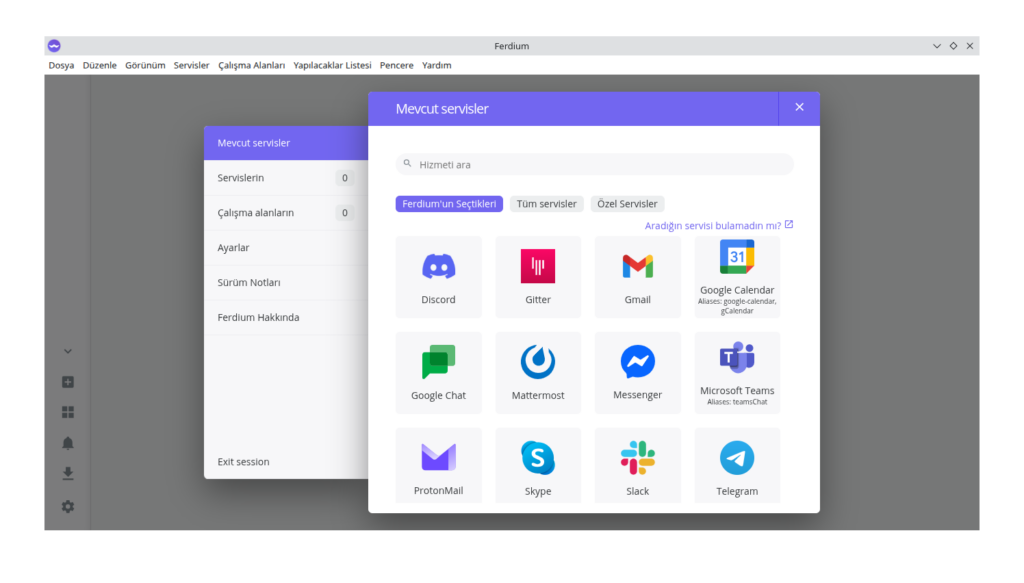The width and height of the screenshot is (1024, 583).
Task: Open the Görünüm menu
Action: coord(145,65)
